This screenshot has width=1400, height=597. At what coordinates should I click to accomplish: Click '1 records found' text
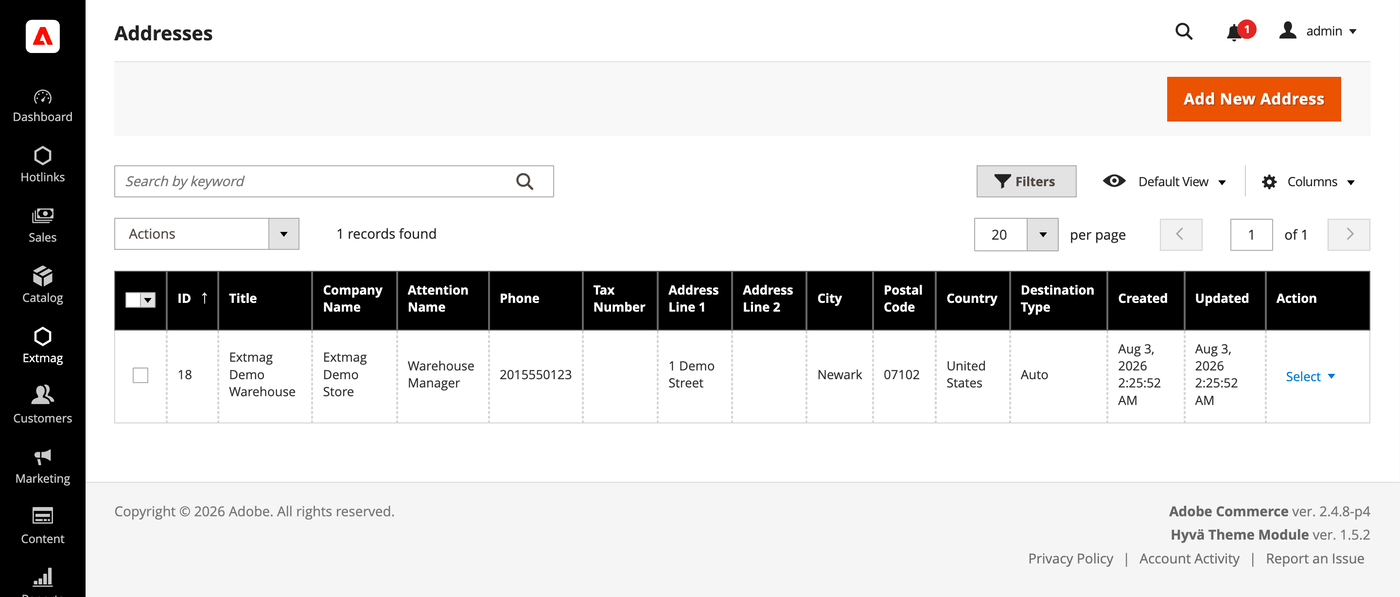[x=386, y=234]
